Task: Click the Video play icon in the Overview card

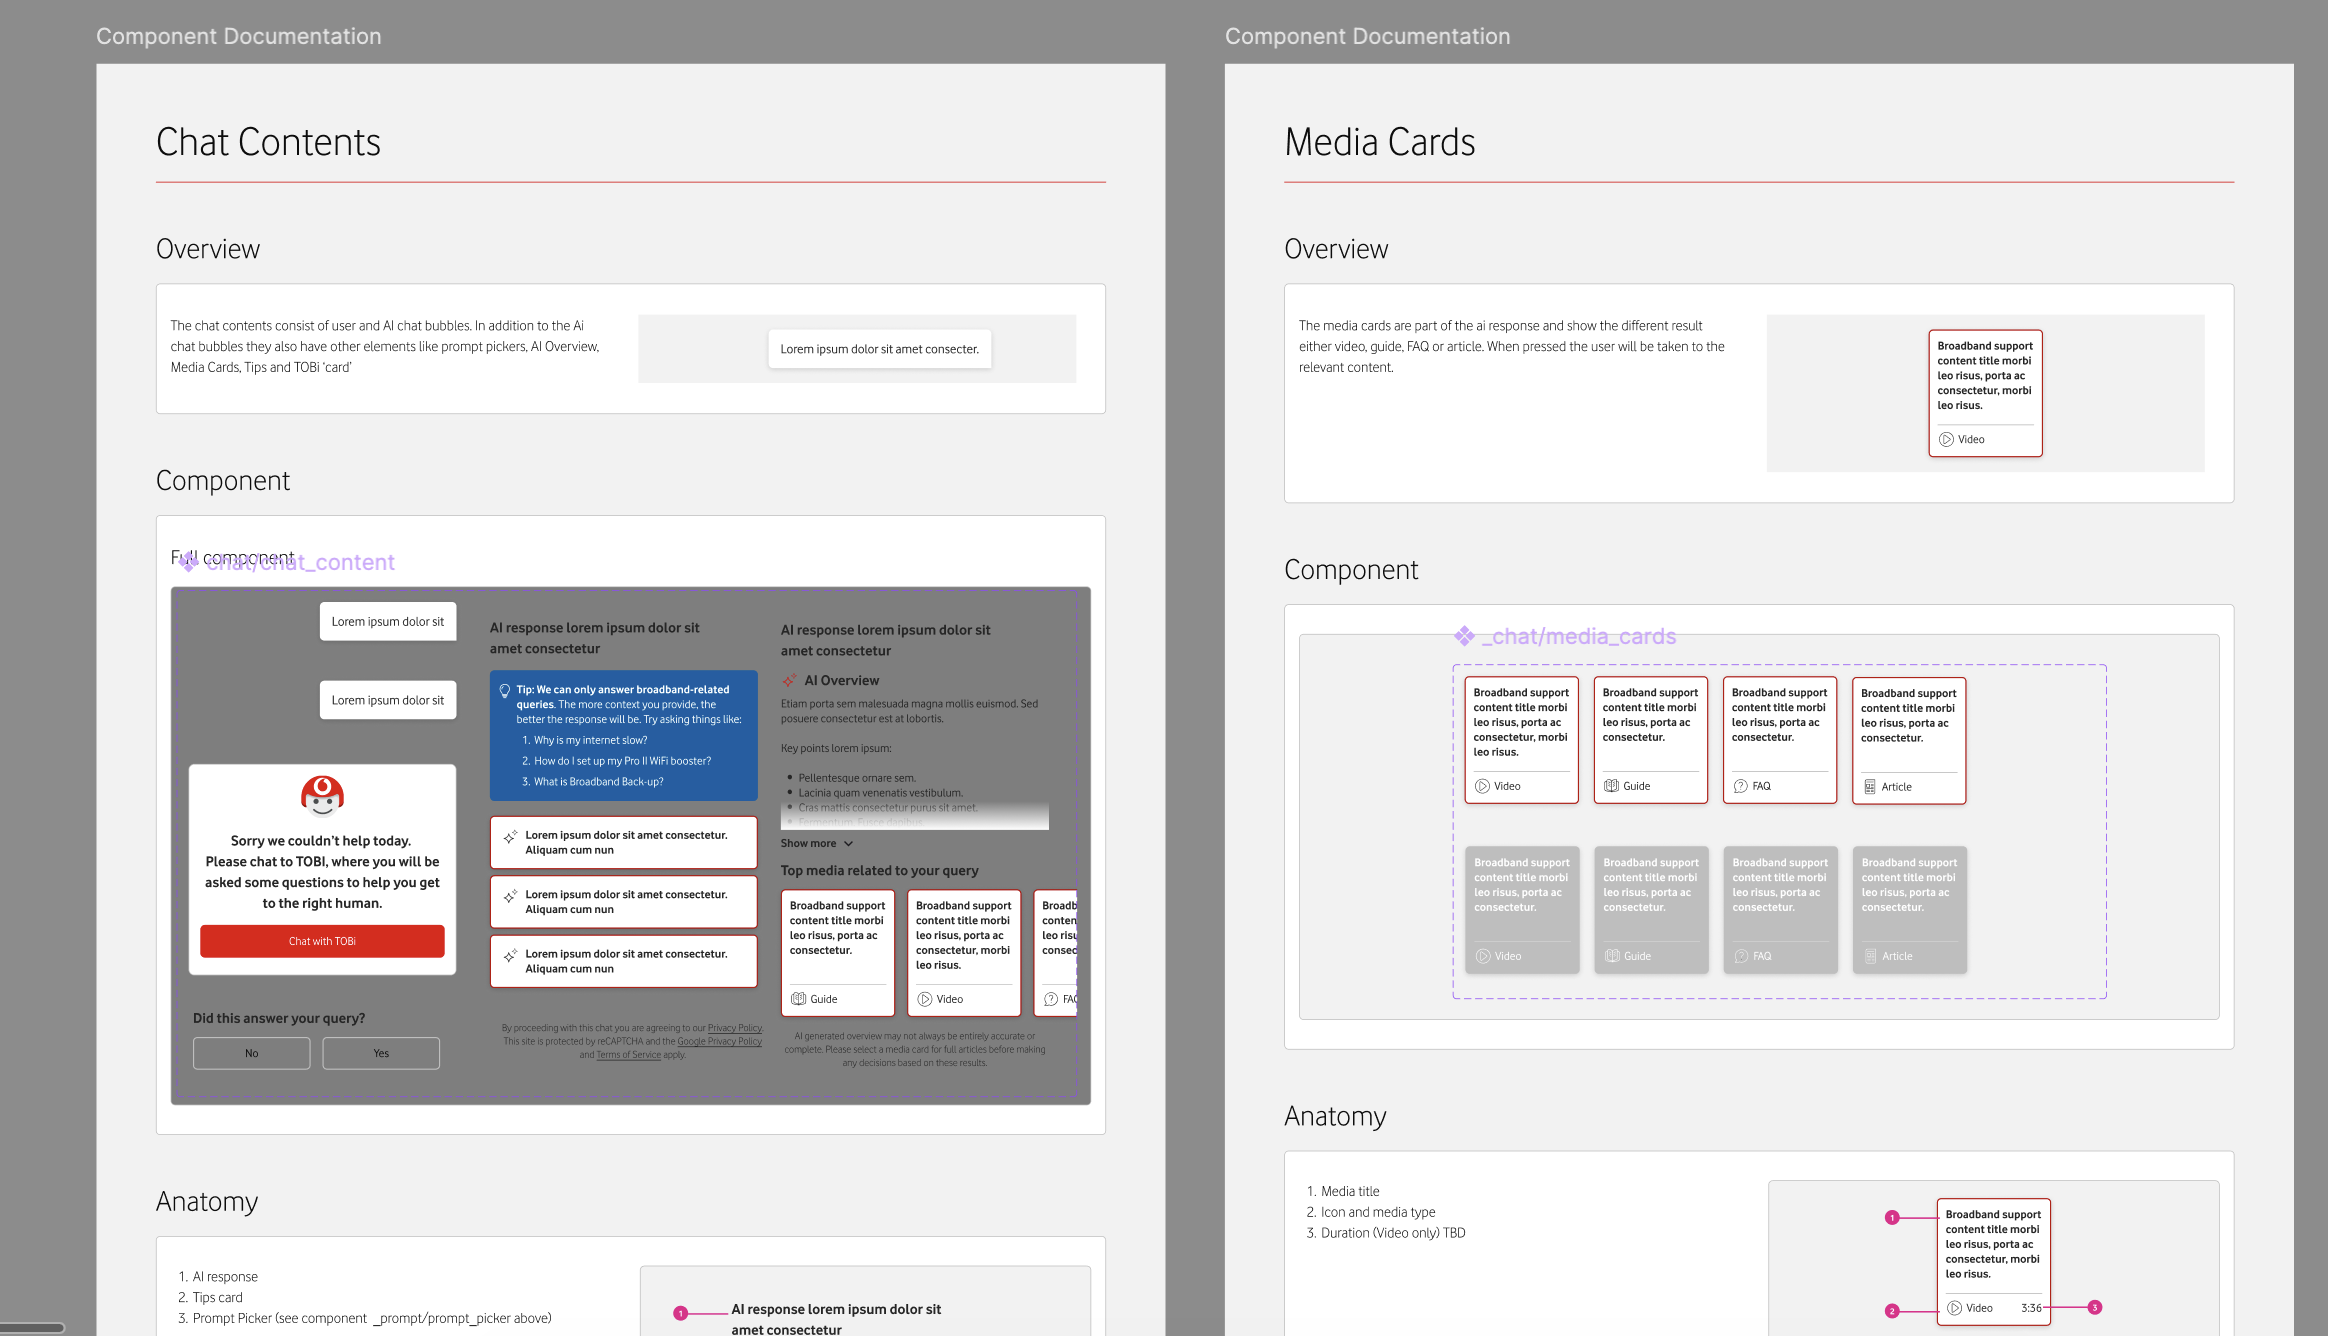Action: point(1946,439)
